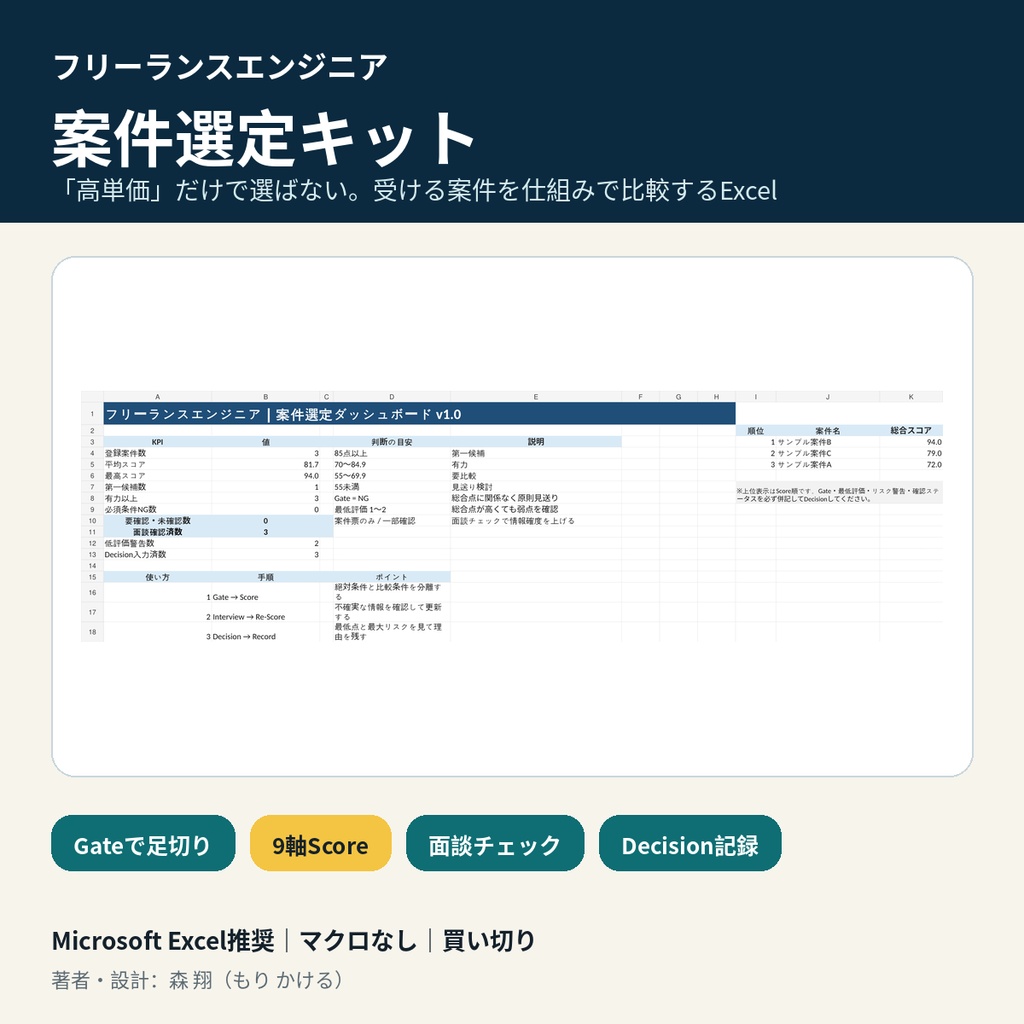Select column header A in the spreadsheet
The height and width of the screenshot is (1024, 1024).
[157, 396]
